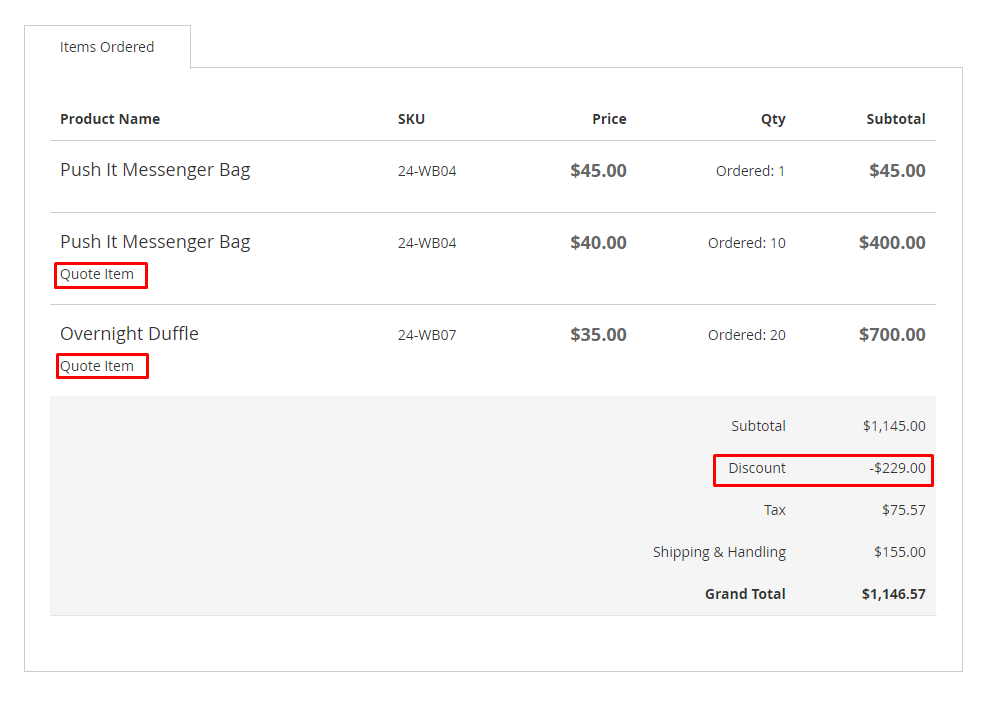
Task: Click Quote Item label under Push It Messenger Bag
Action: click(x=97, y=274)
